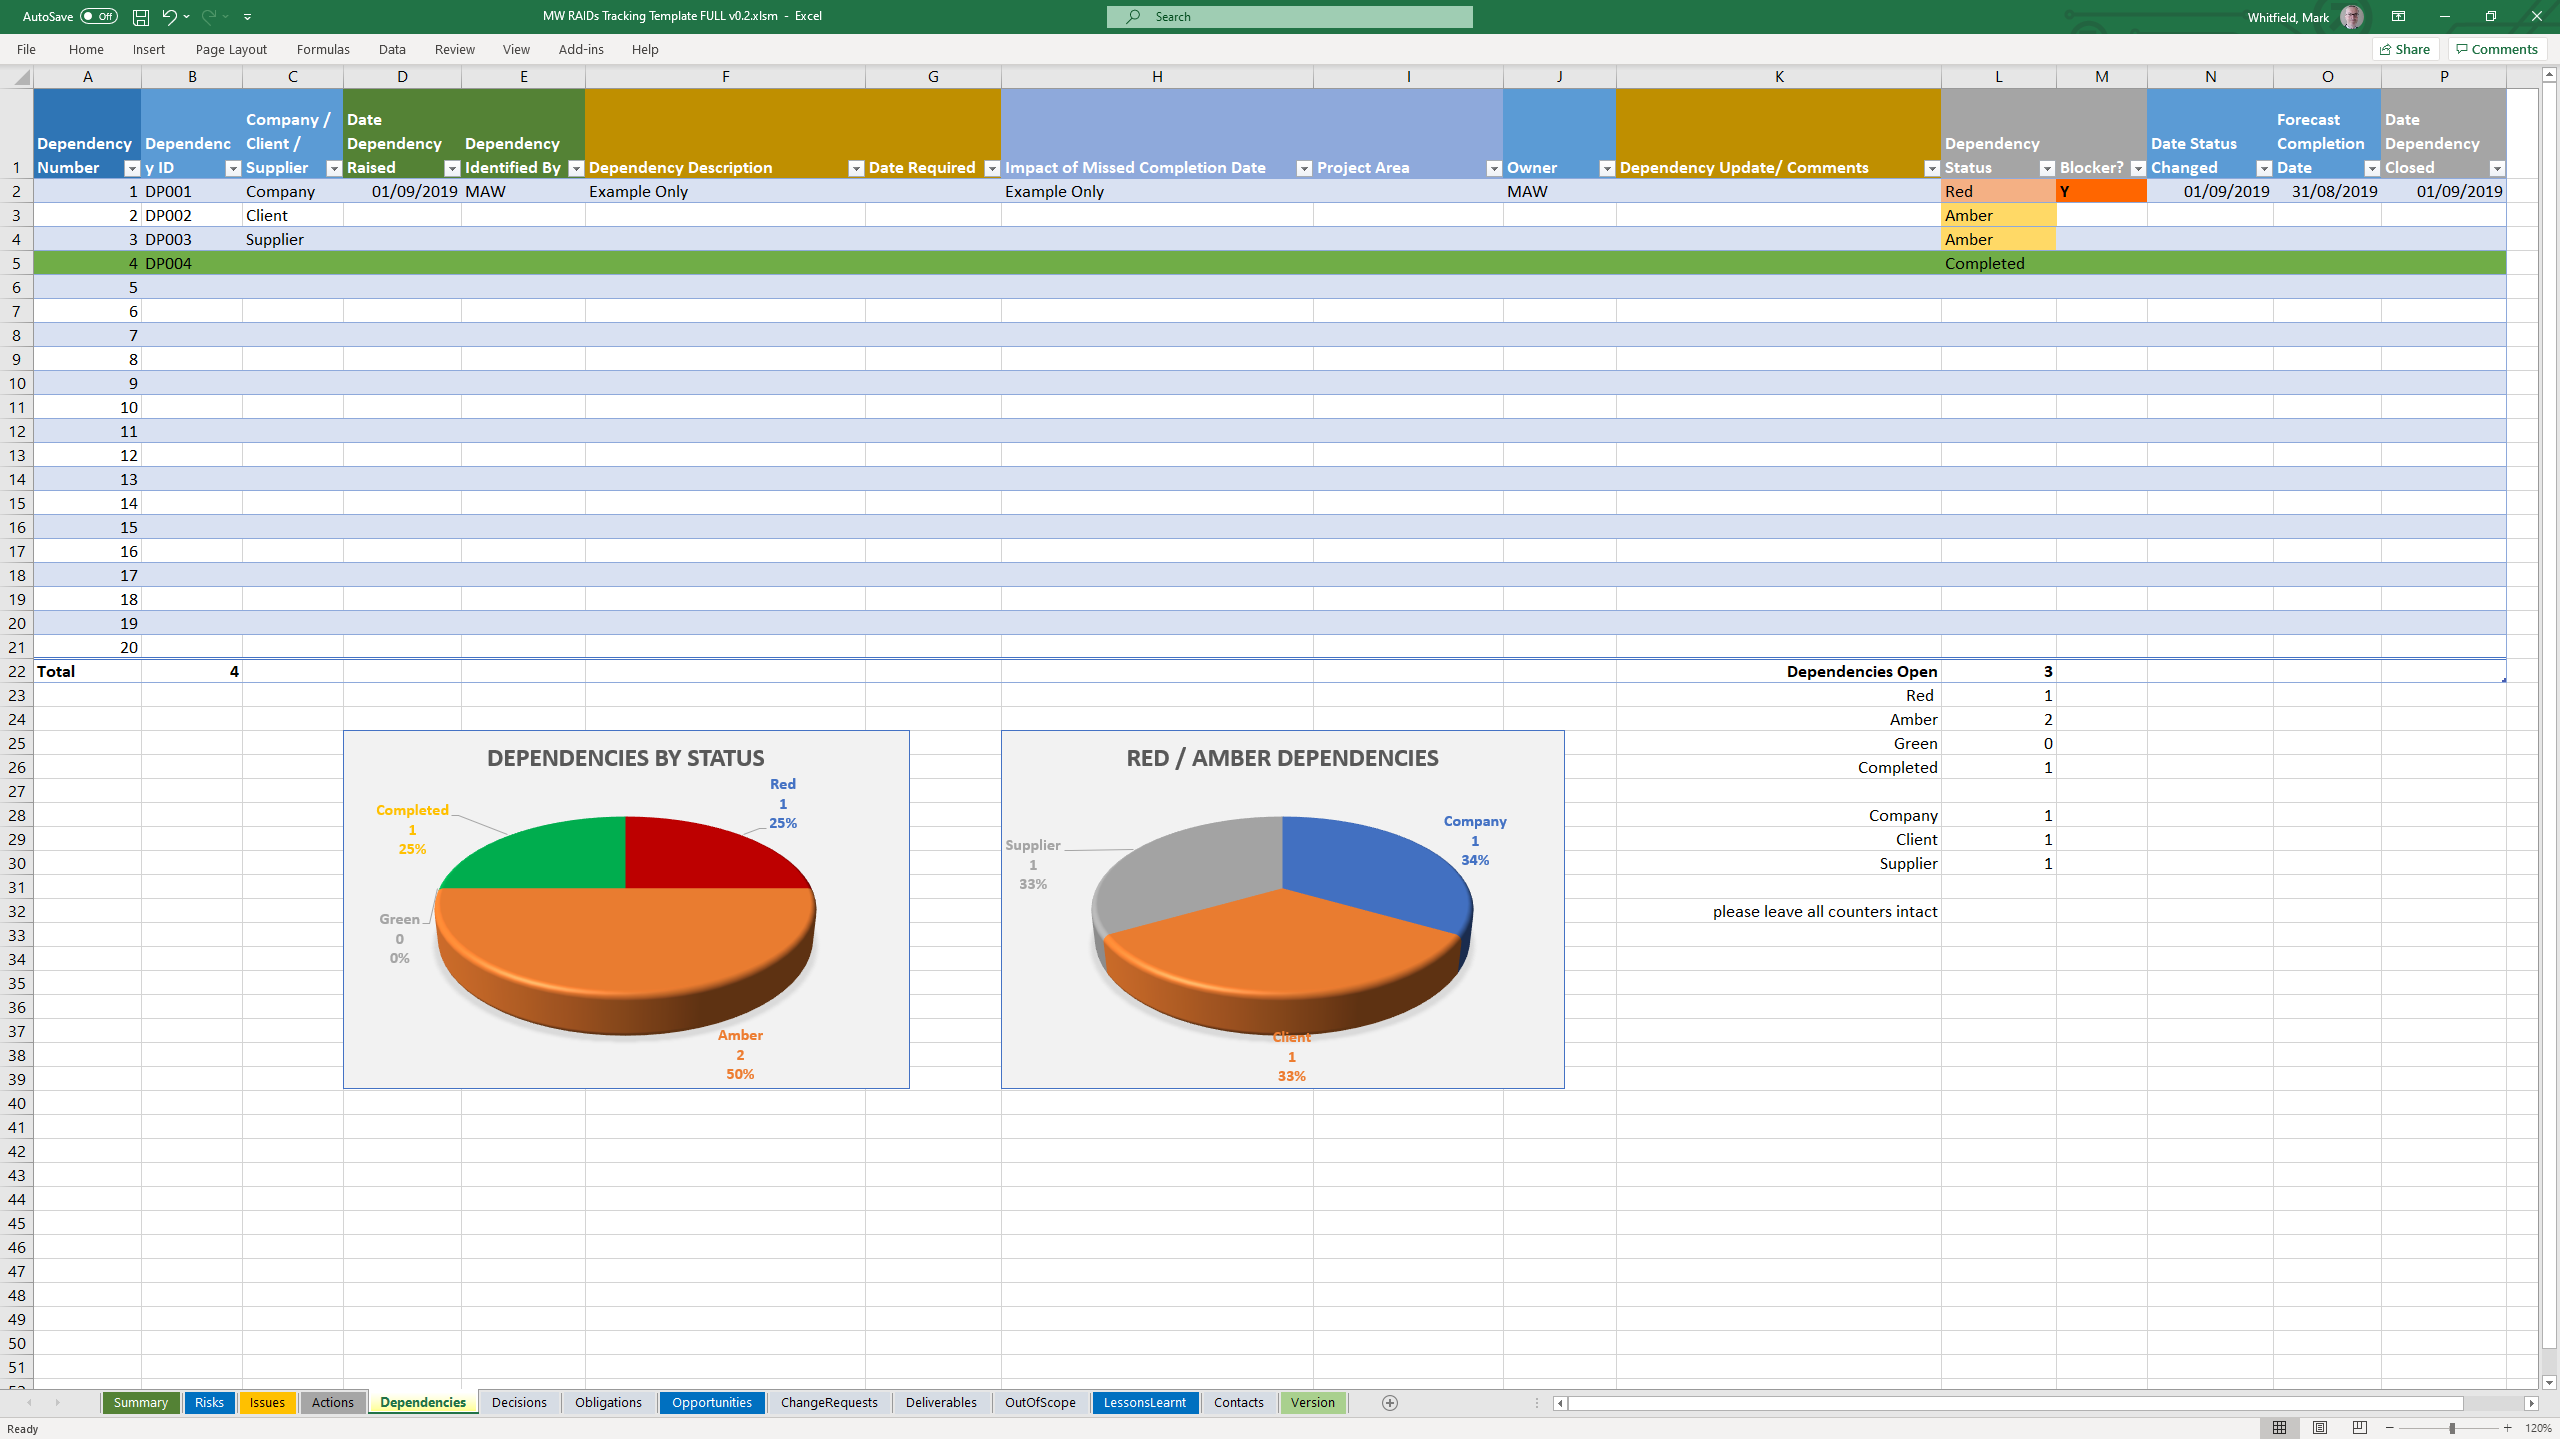Click the zoom slider handle
2560x1440 pixels.
click(x=2451, y=1428)
